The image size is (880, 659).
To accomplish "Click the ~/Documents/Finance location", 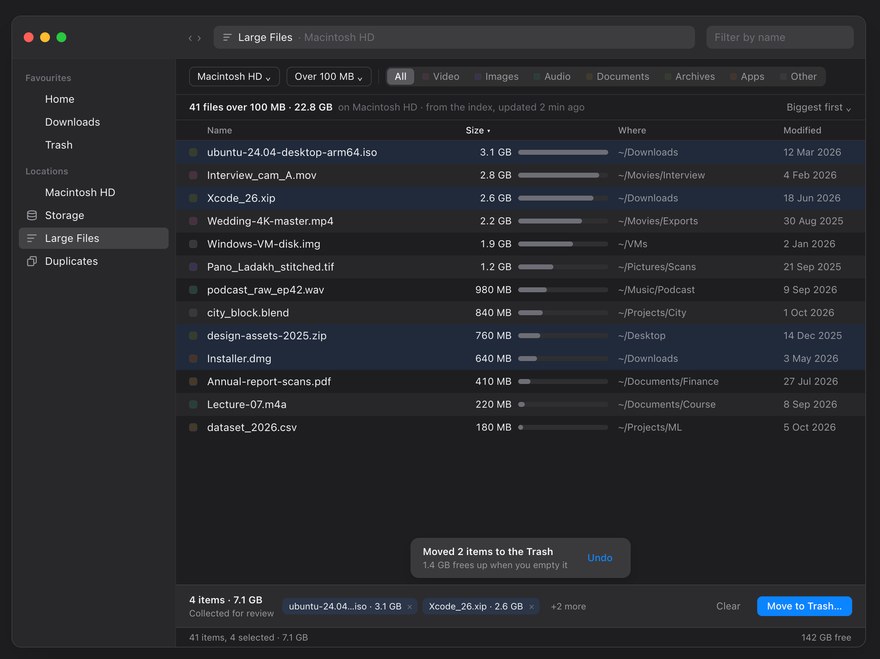I will (x=668, y=382).
